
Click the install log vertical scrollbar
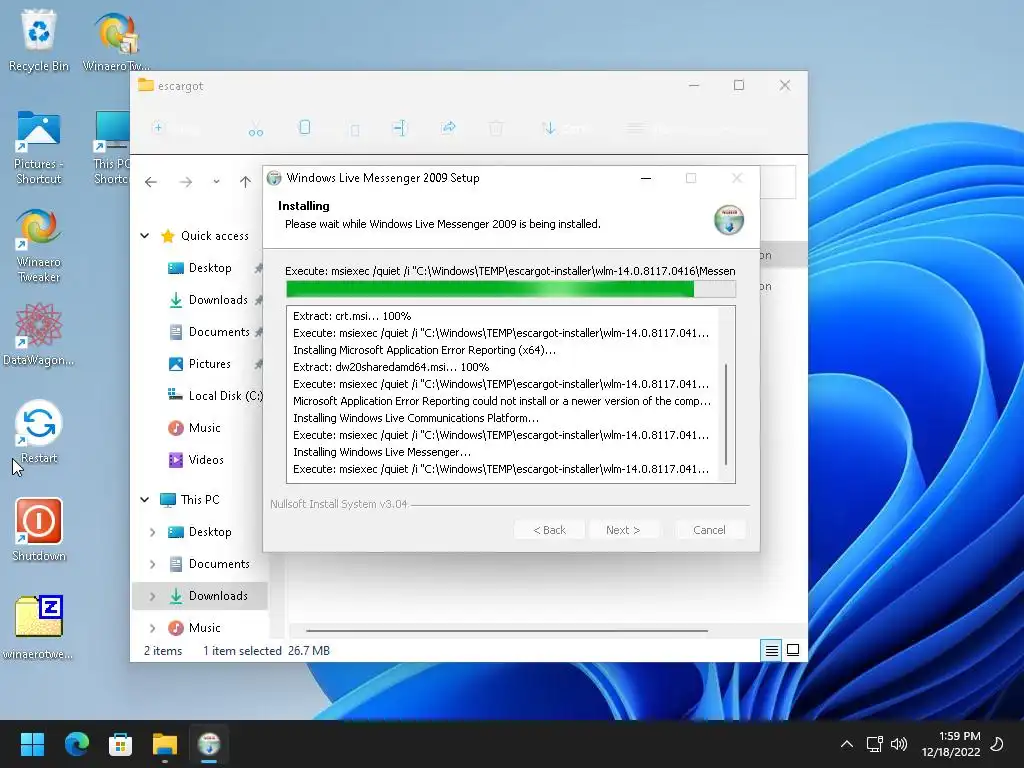coord(726,413)
